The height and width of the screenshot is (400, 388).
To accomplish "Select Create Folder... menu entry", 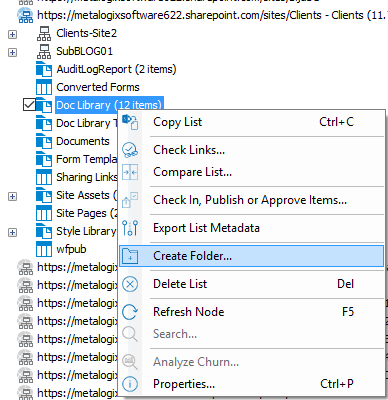I will [252, 256].
